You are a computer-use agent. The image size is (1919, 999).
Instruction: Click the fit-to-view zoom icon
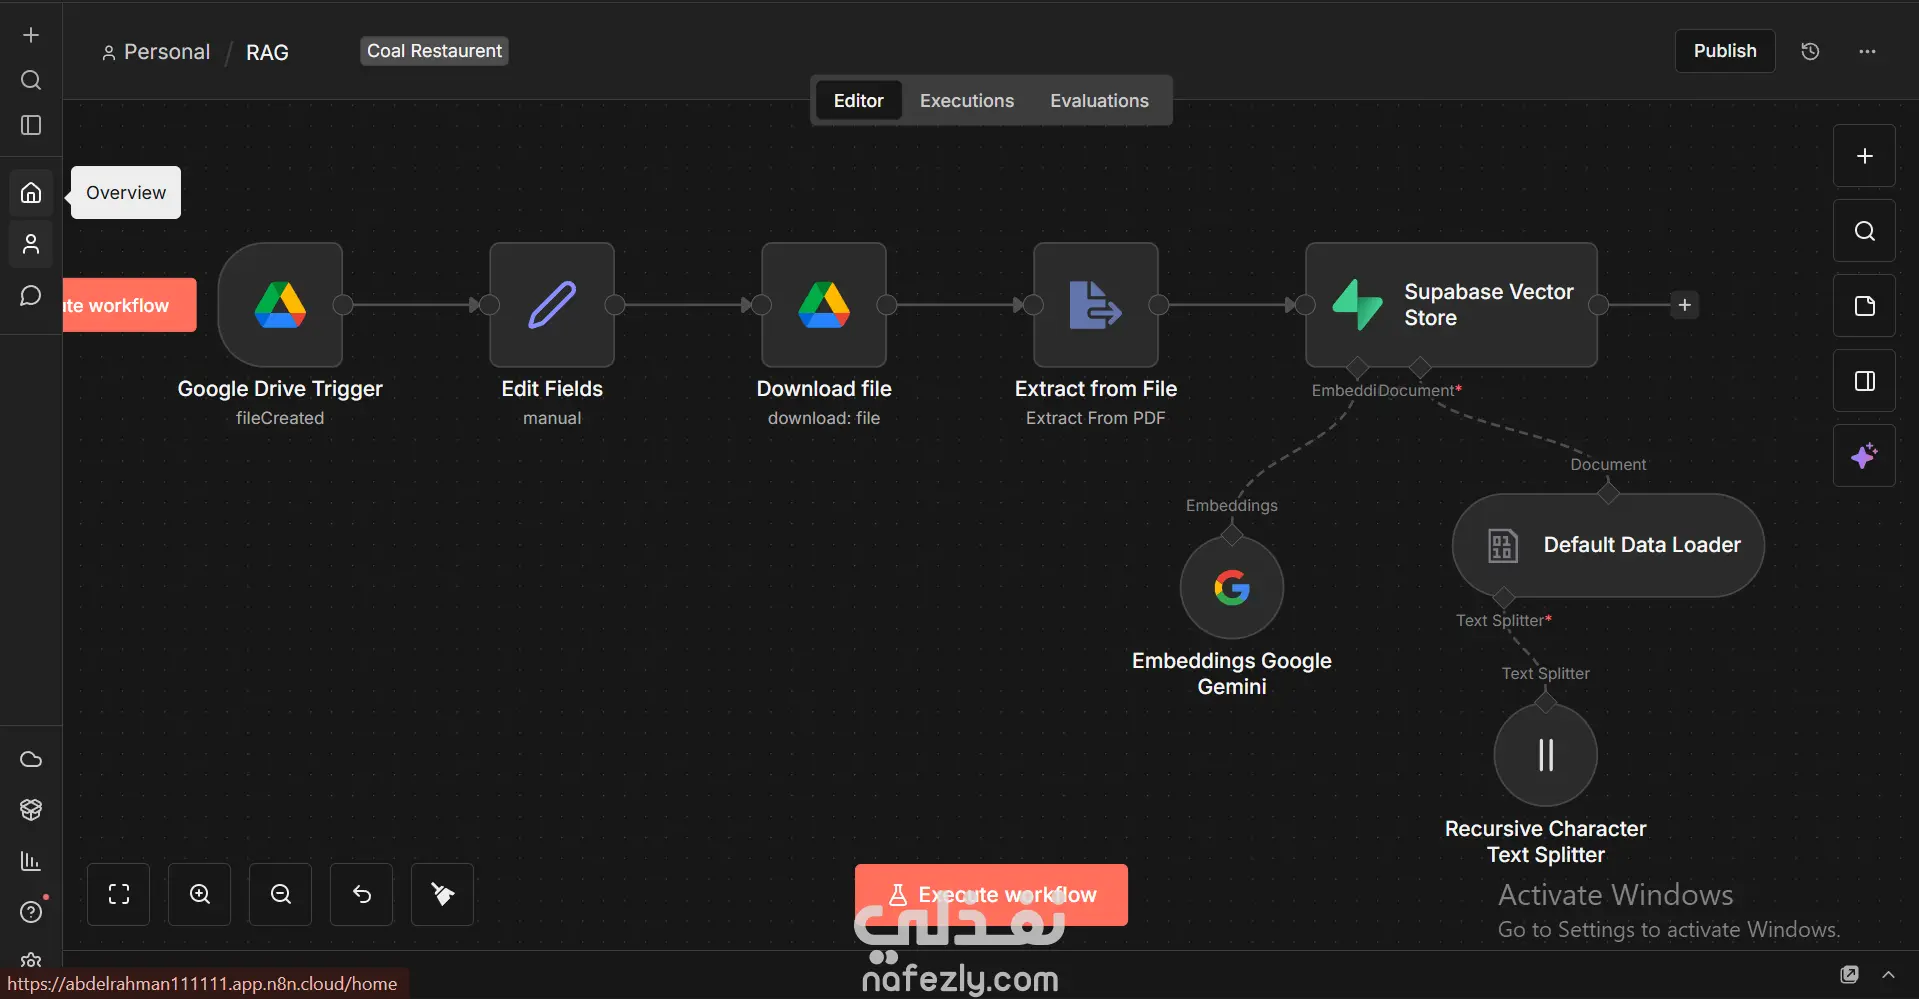point(119,894)
